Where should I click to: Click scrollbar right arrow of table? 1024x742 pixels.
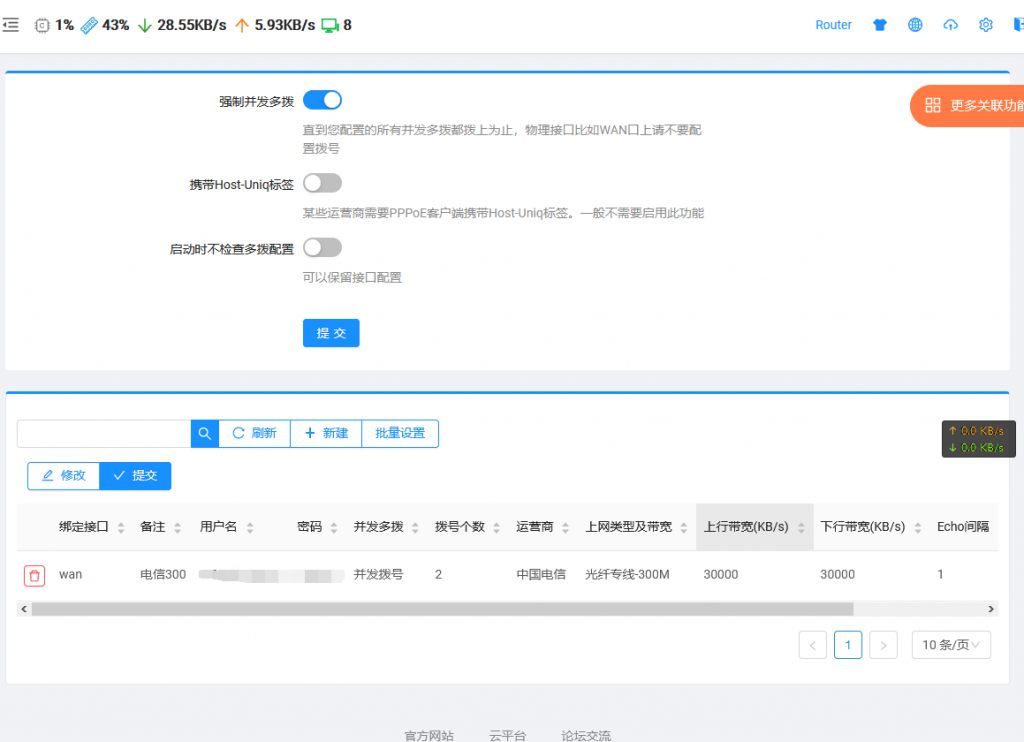coord(991,609)
